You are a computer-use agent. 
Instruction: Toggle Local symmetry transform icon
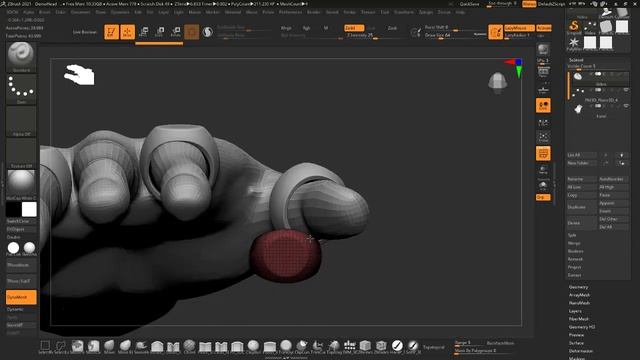(x=543, y=105)
